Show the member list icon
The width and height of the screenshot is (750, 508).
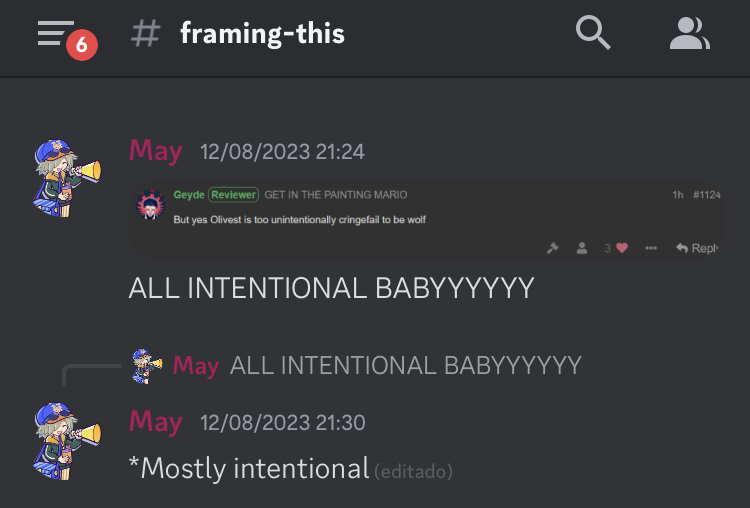pyautogui.click(x=690, y=33)
